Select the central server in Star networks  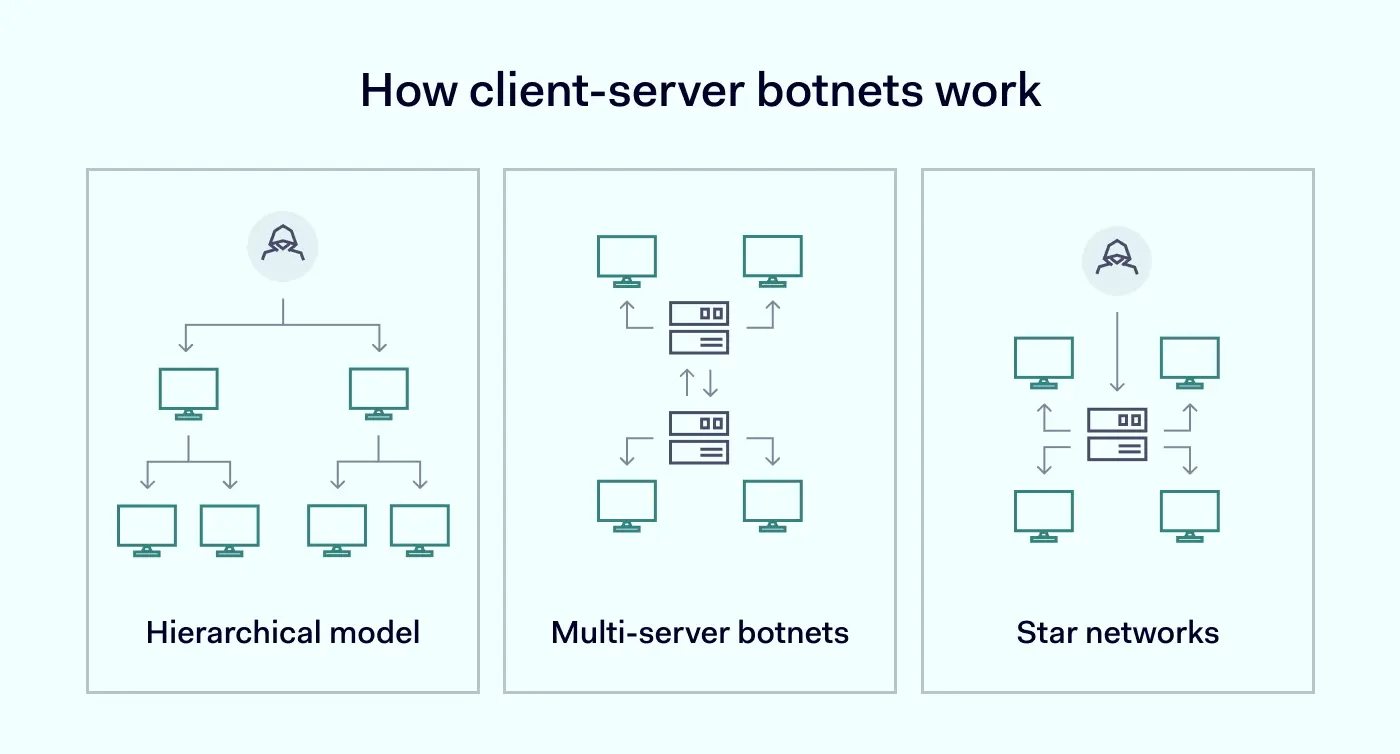(1117, 433)
